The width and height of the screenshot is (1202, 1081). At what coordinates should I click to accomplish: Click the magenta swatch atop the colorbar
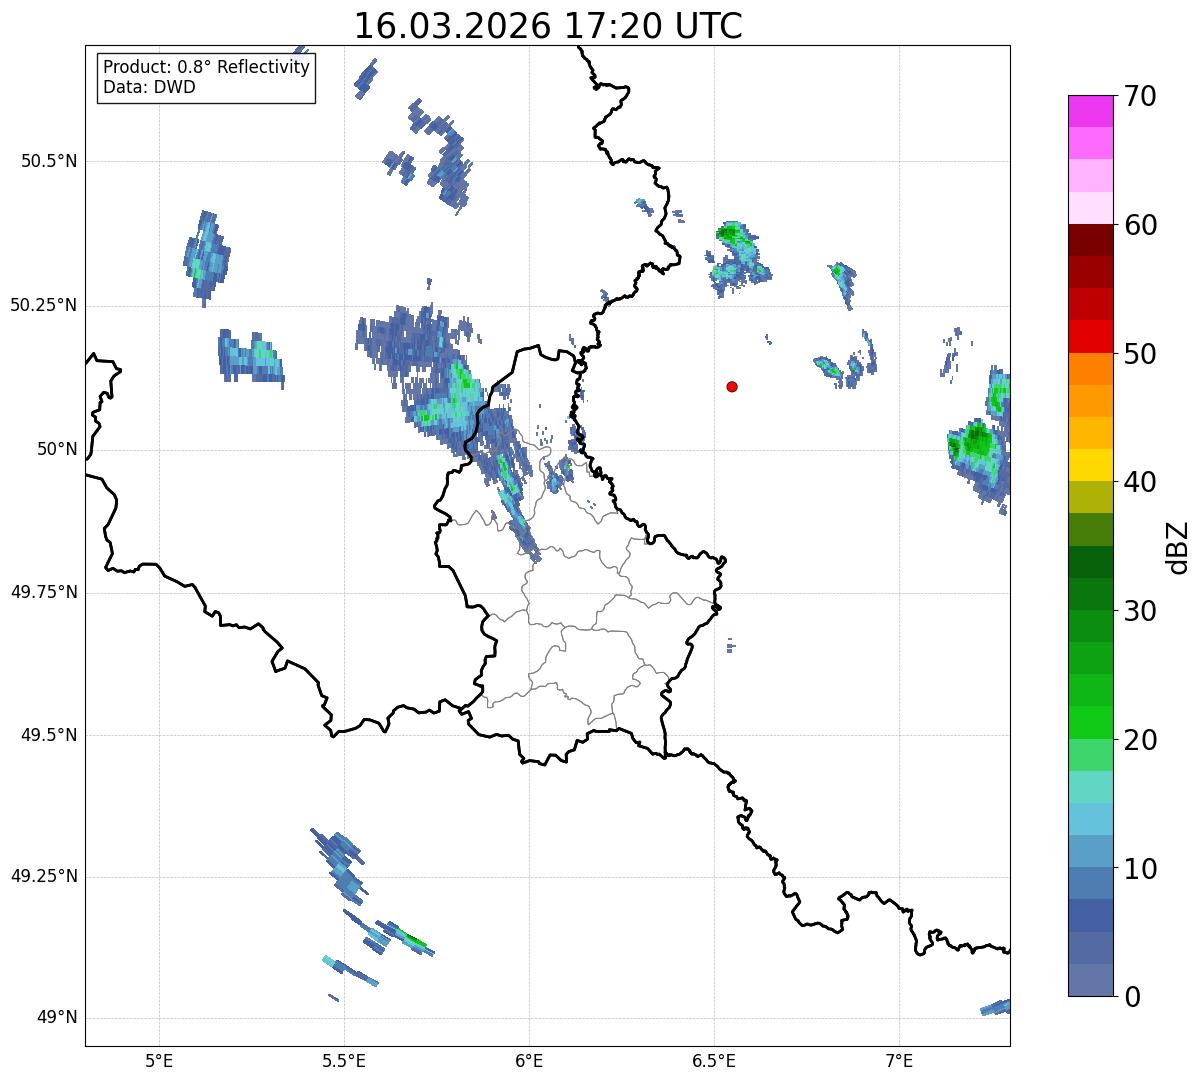[1090, 111]
